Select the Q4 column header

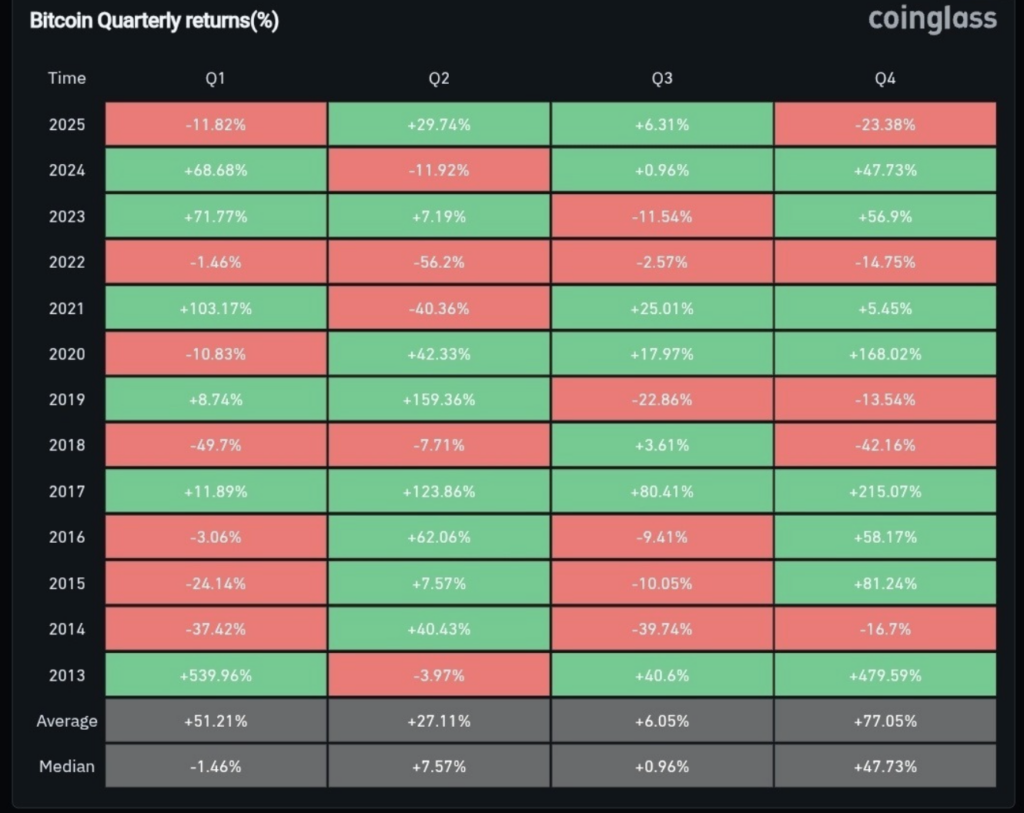885,78
